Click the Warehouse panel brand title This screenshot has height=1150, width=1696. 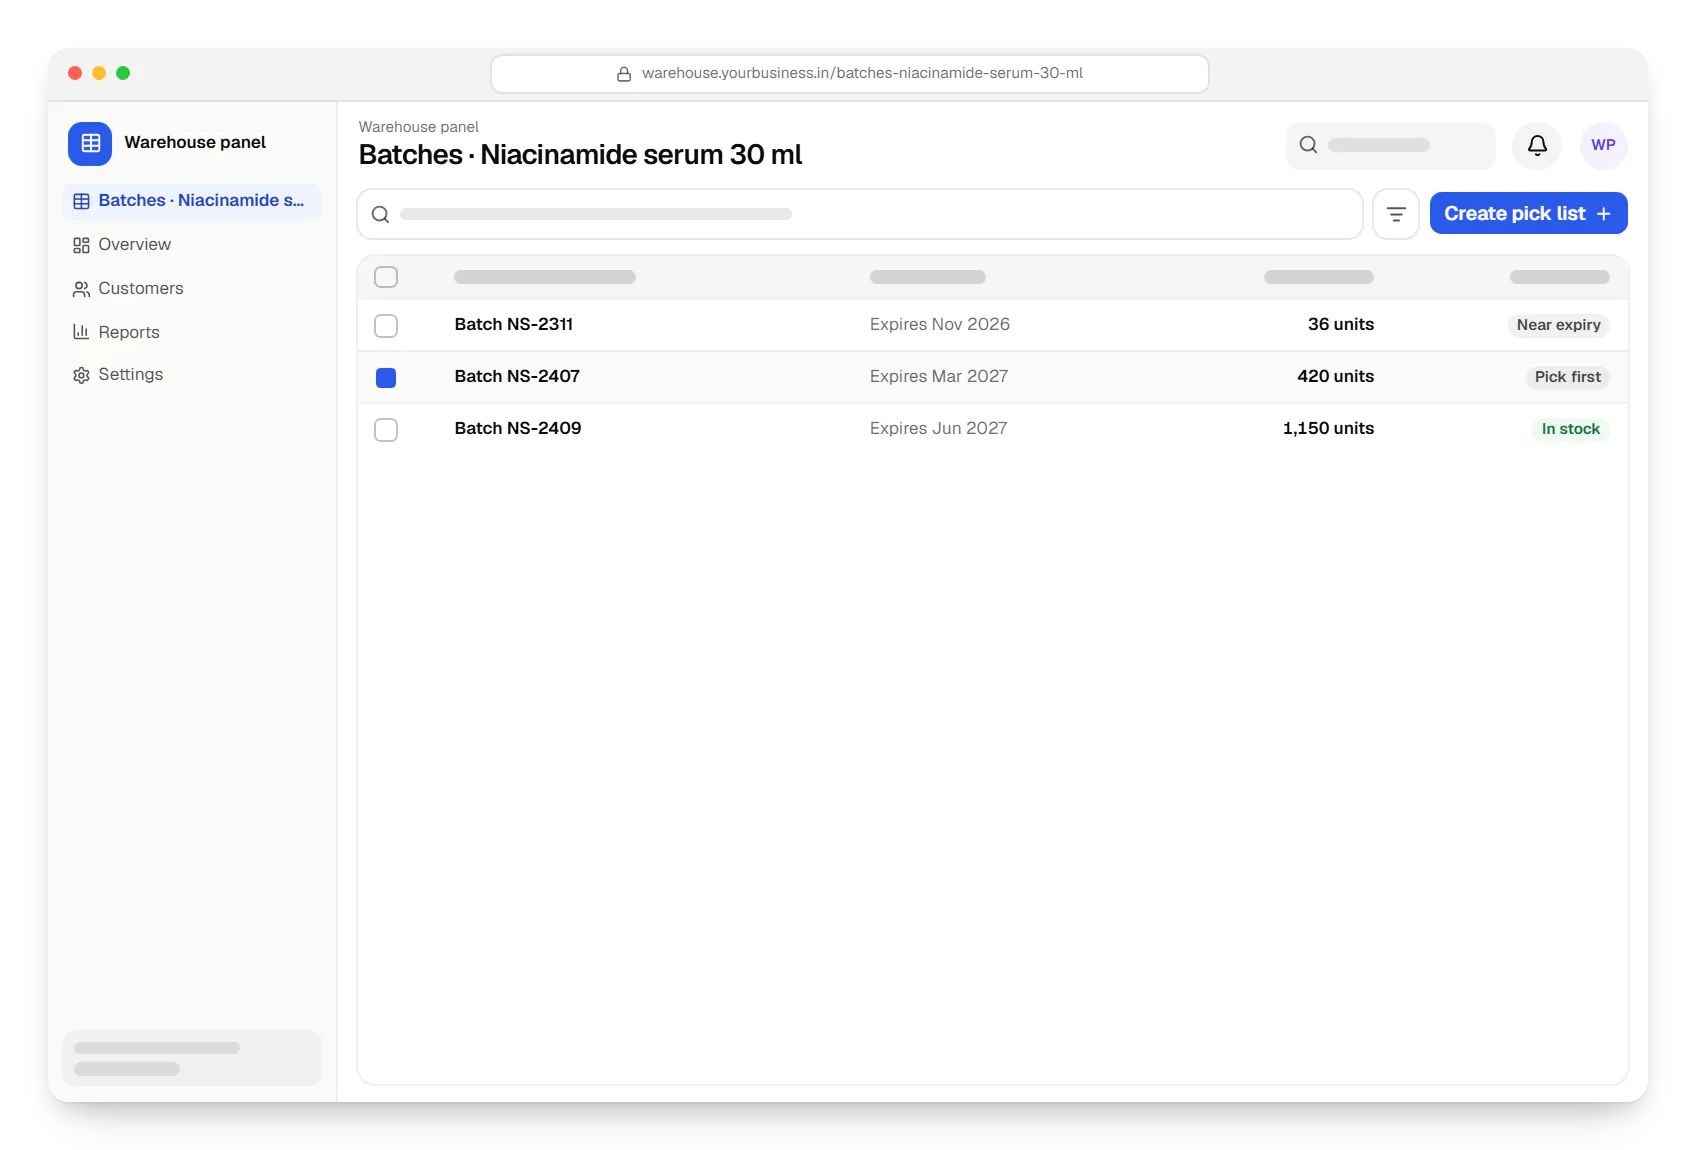[195, 142]
